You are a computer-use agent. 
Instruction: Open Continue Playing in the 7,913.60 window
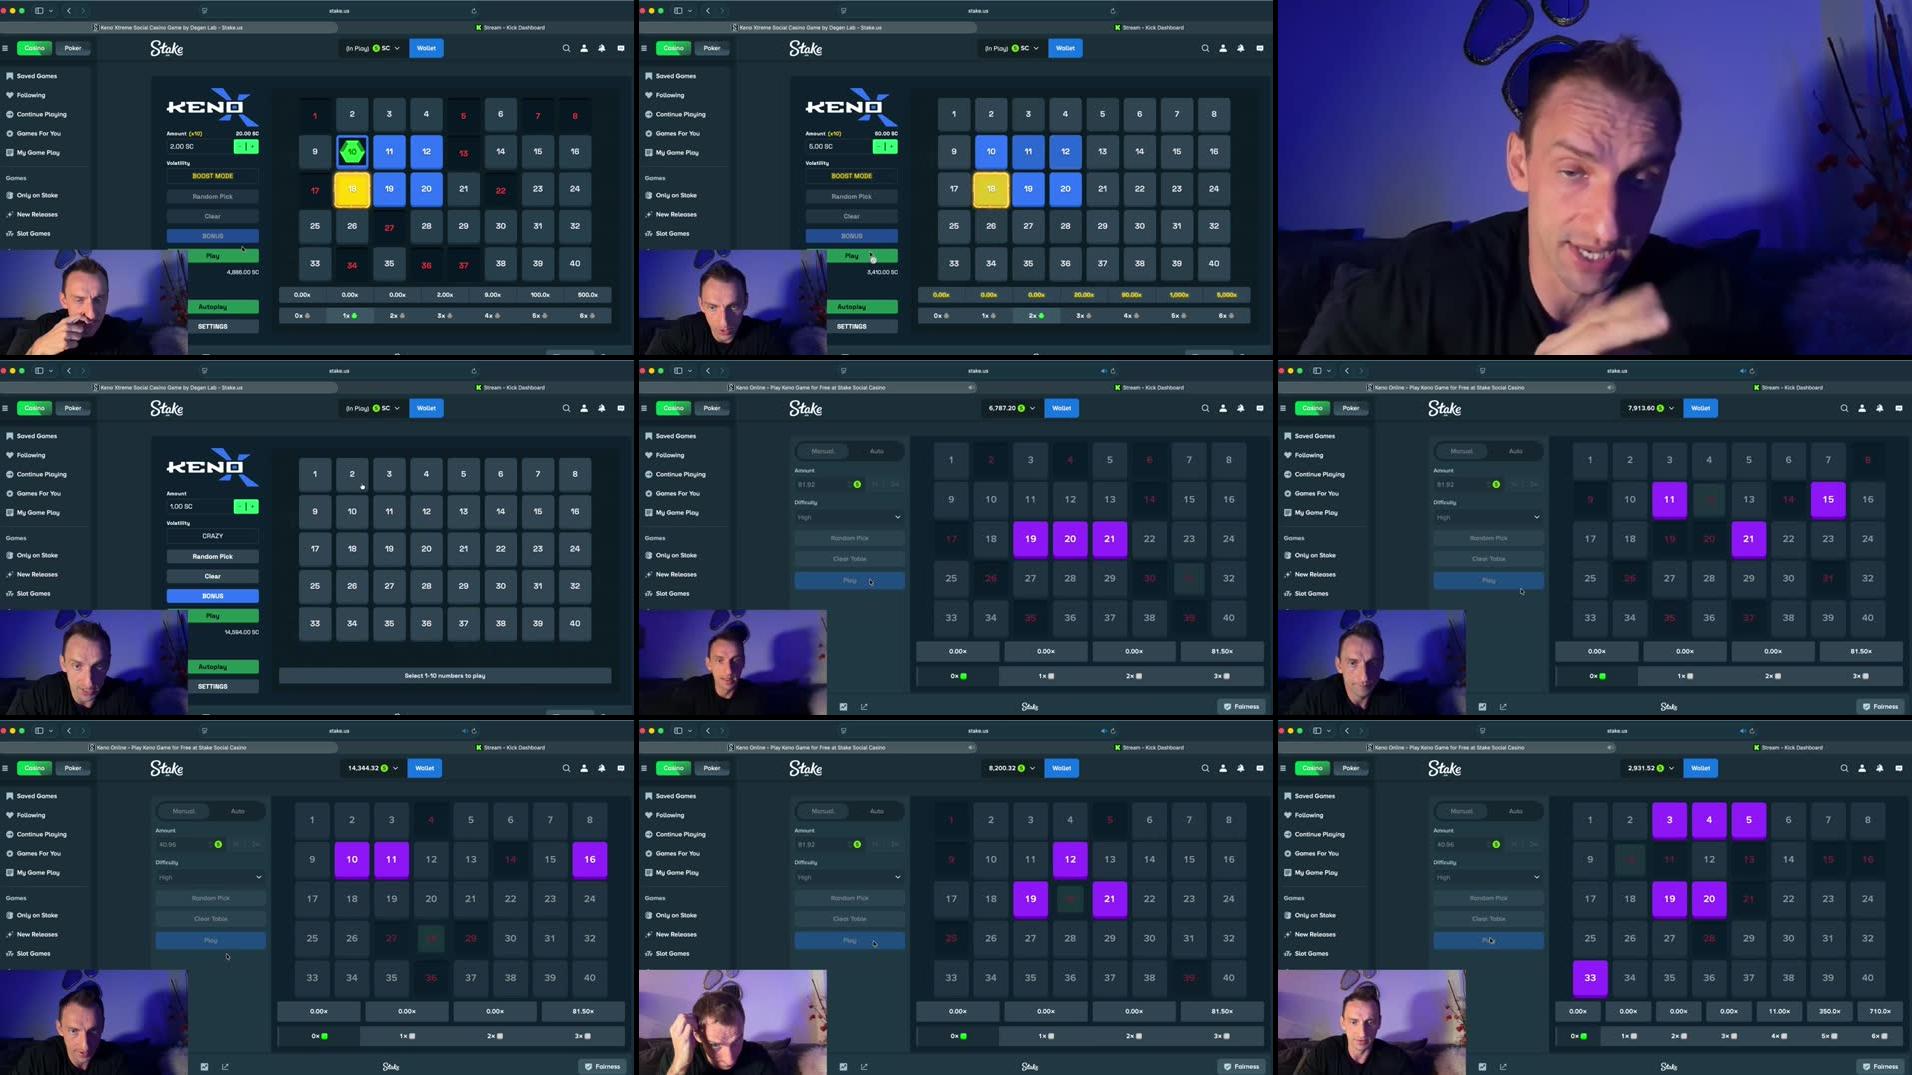pyautogui.click(x=1320, y=474)
